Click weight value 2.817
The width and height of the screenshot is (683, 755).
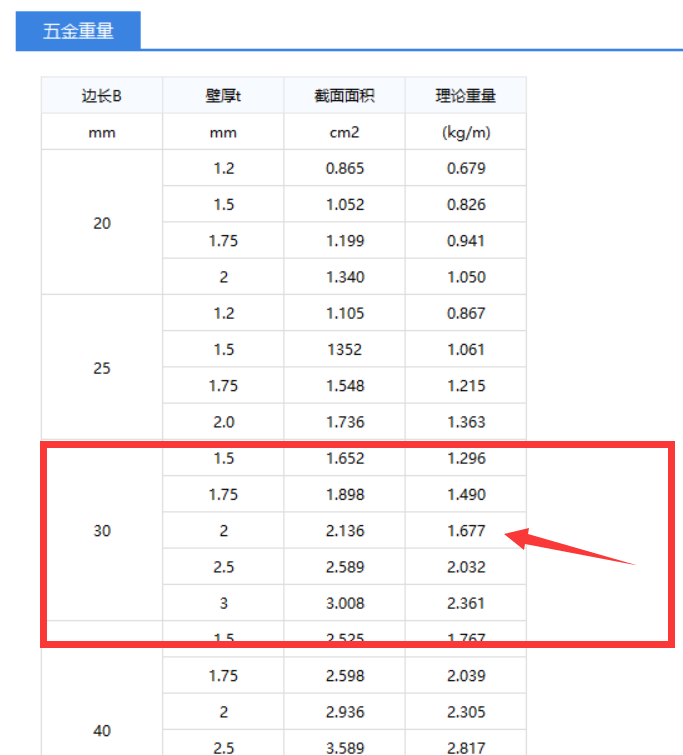pyautogui.click(x=466, y=748)
